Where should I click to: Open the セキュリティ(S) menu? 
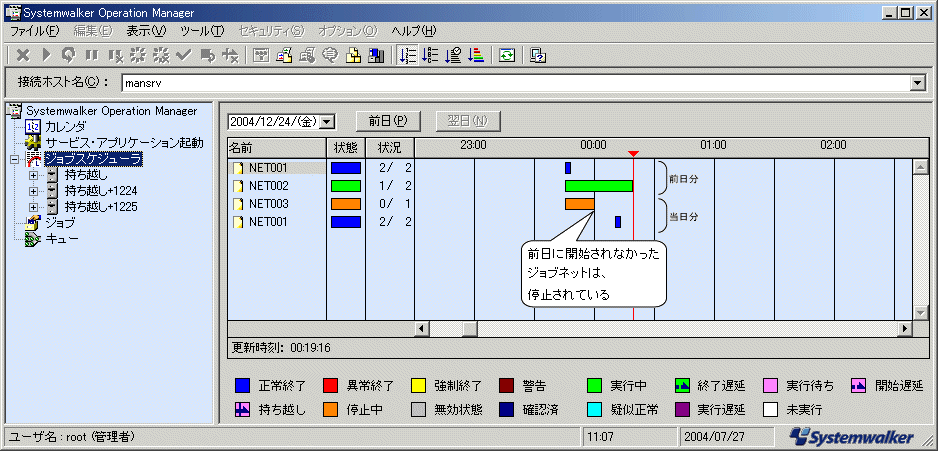(271, 31)
